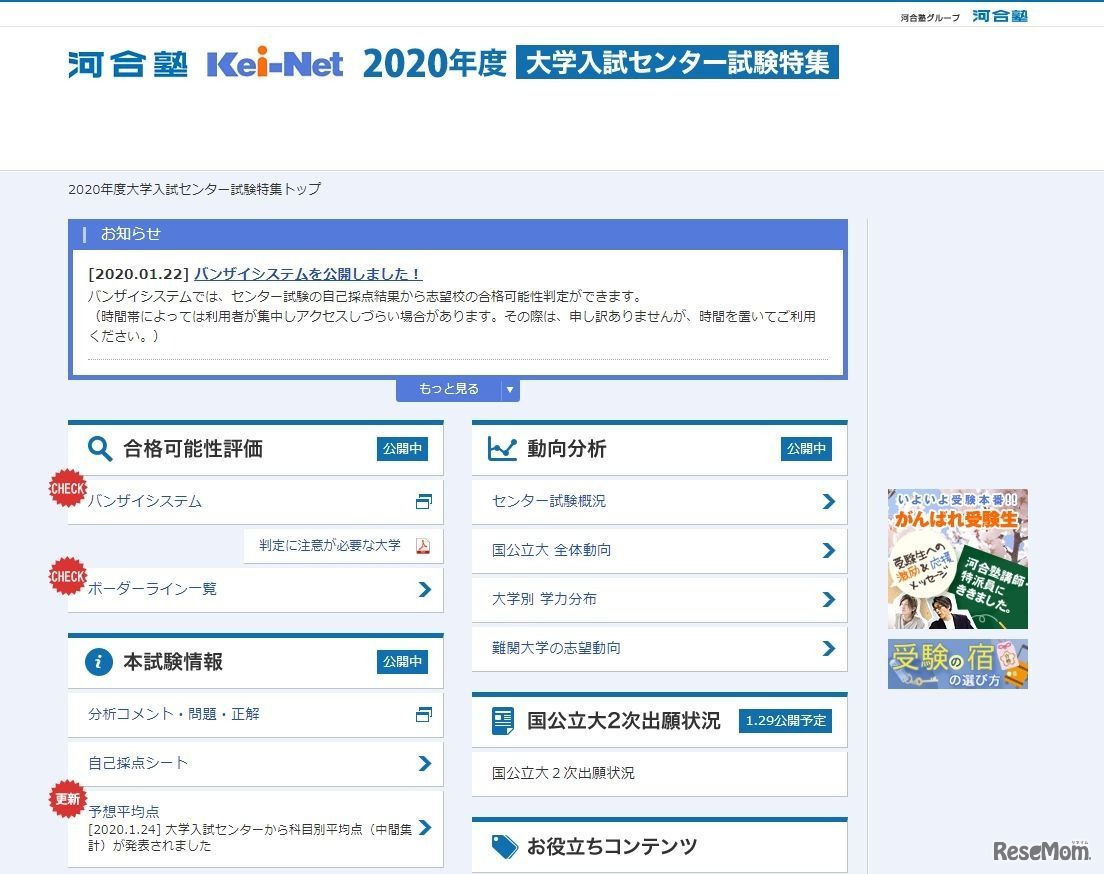
Task: Click the chevron next to 自己採点シート
Action: [x=424, y=763]
